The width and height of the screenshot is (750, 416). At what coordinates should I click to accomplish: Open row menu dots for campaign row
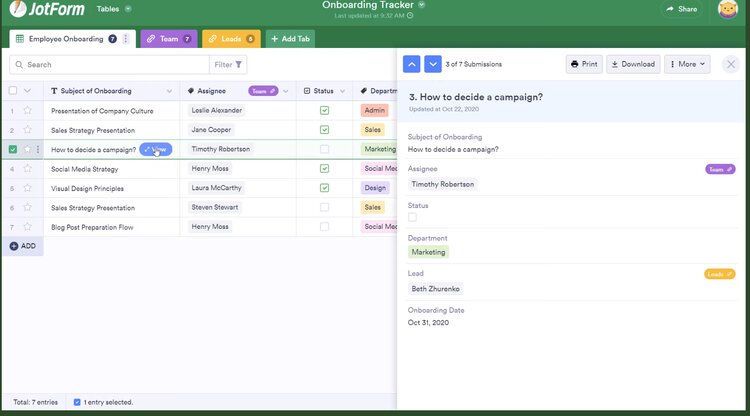[x=38, y=149]
